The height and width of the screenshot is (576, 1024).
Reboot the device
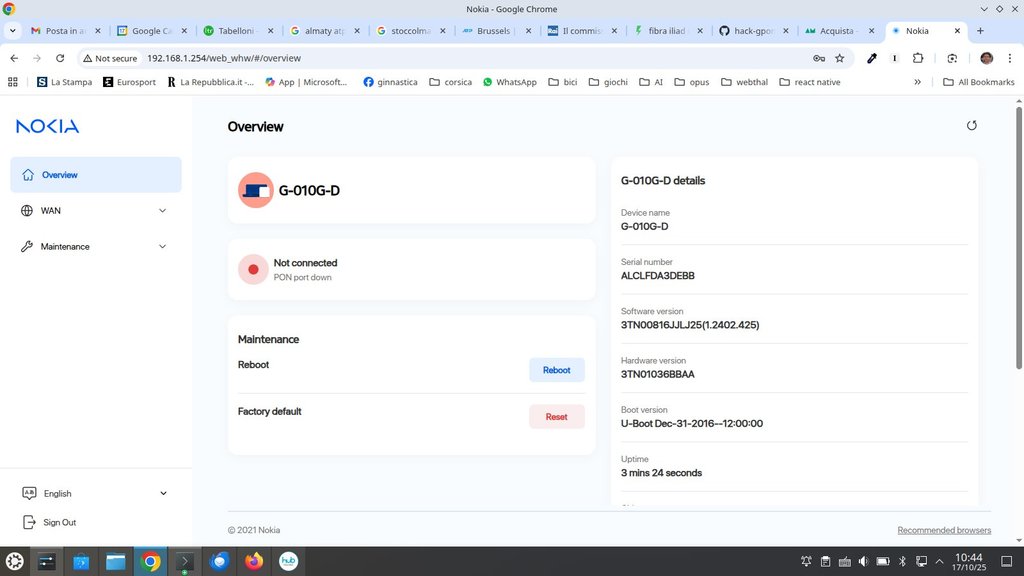point(556,370)
